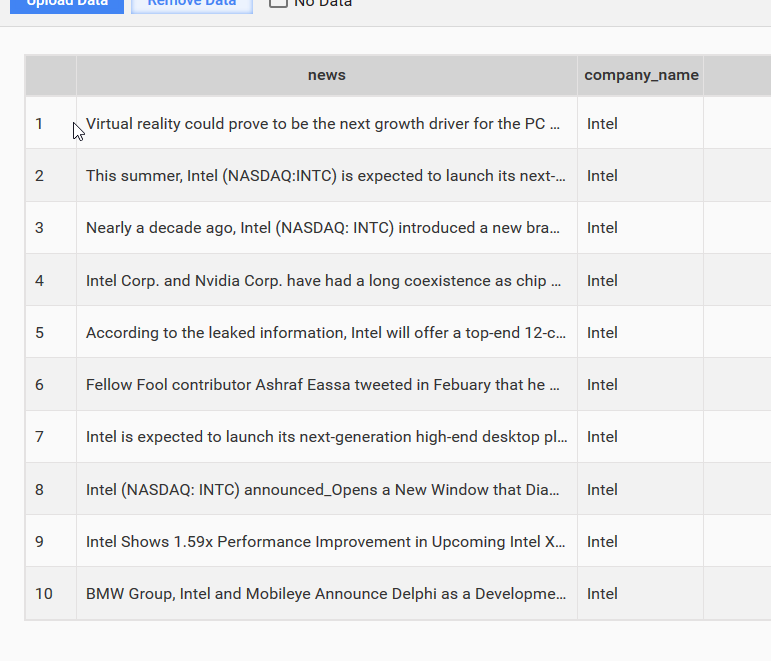Click the Intel company cell in row 10

(641, 594)
